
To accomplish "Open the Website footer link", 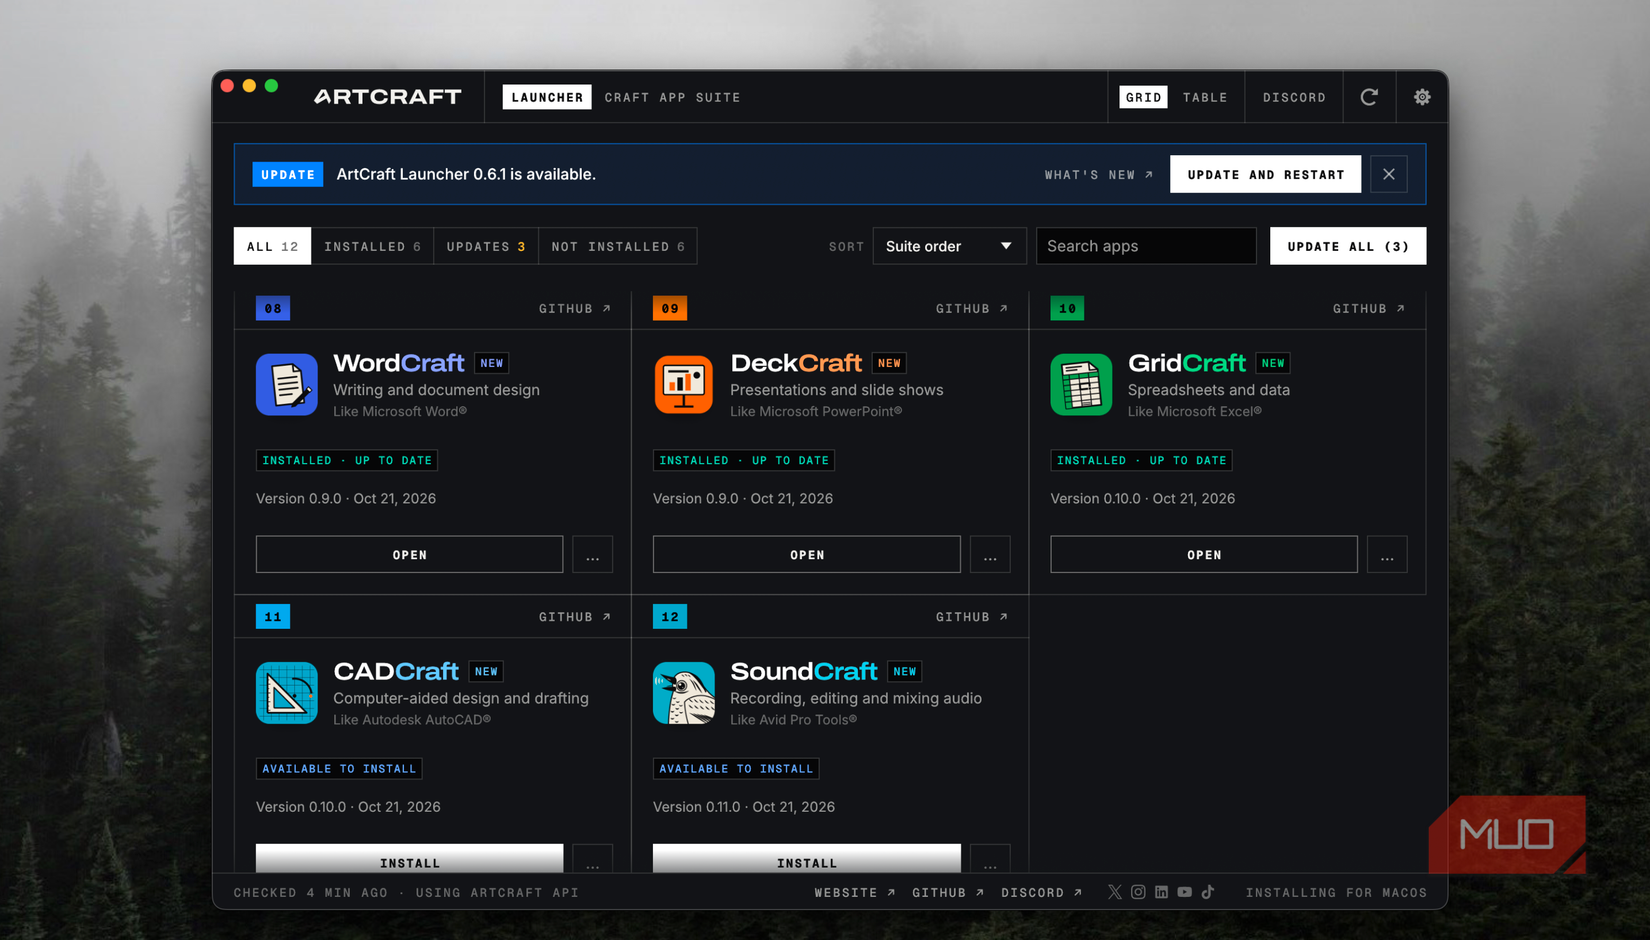I will tap(855, 892).
